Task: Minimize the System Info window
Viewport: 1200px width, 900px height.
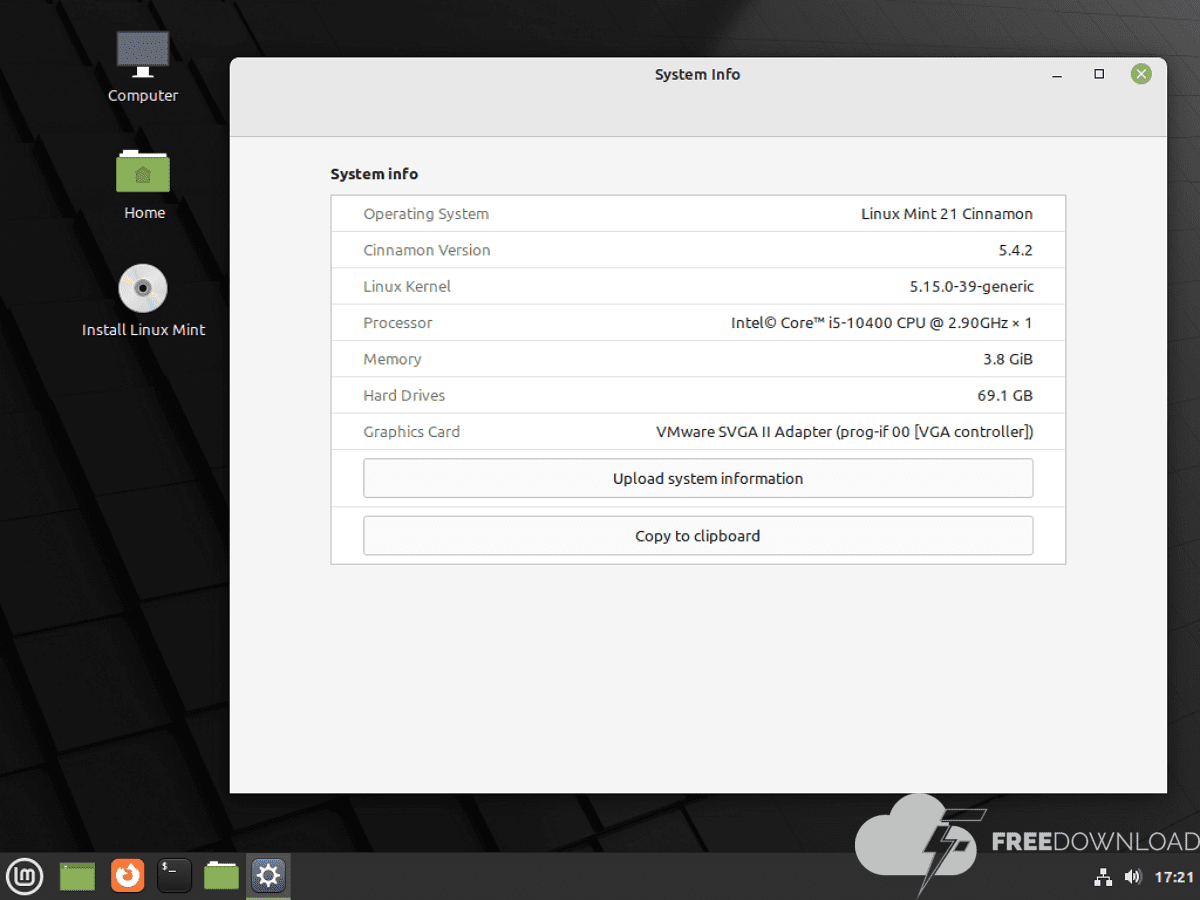Action: coord(1057,74)
